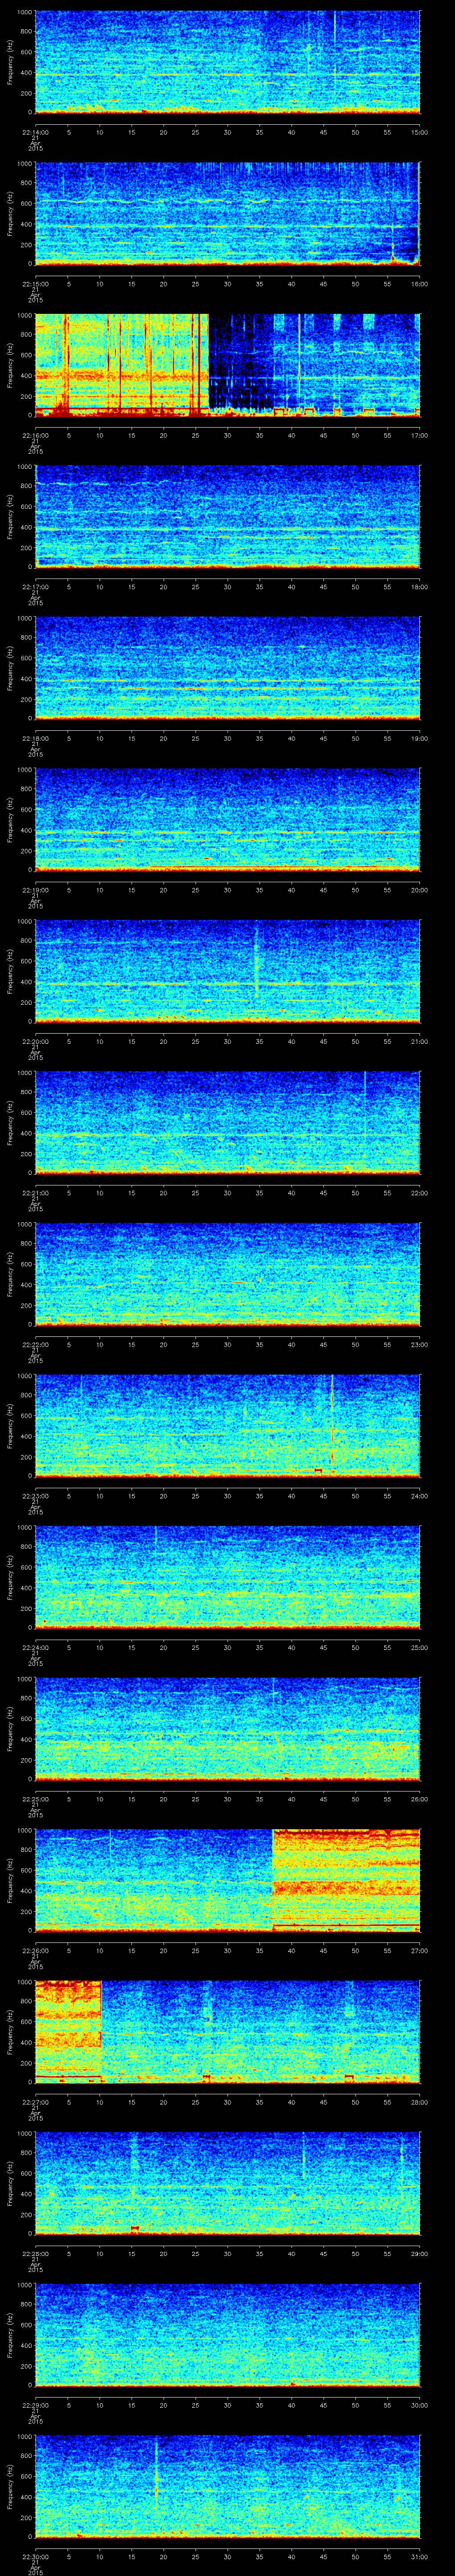
Task: Click the spectrogram panel starting 22:22:00
Action: (227, 1274)
